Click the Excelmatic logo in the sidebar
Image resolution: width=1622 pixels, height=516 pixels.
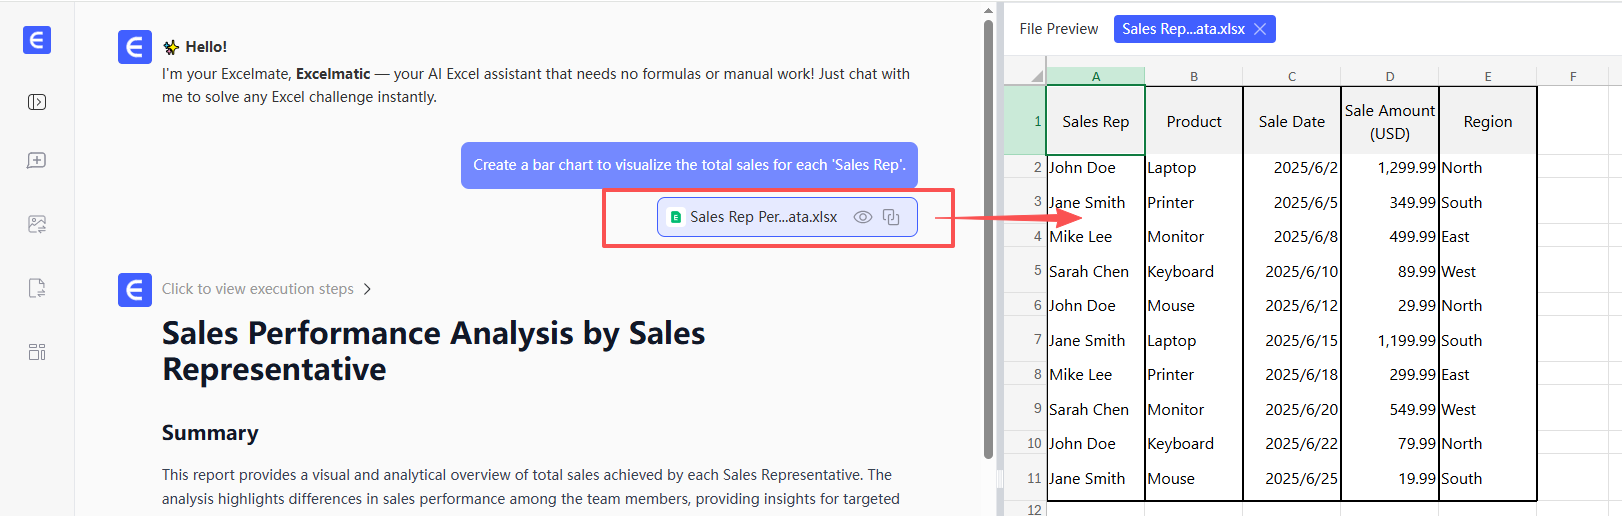37,40
